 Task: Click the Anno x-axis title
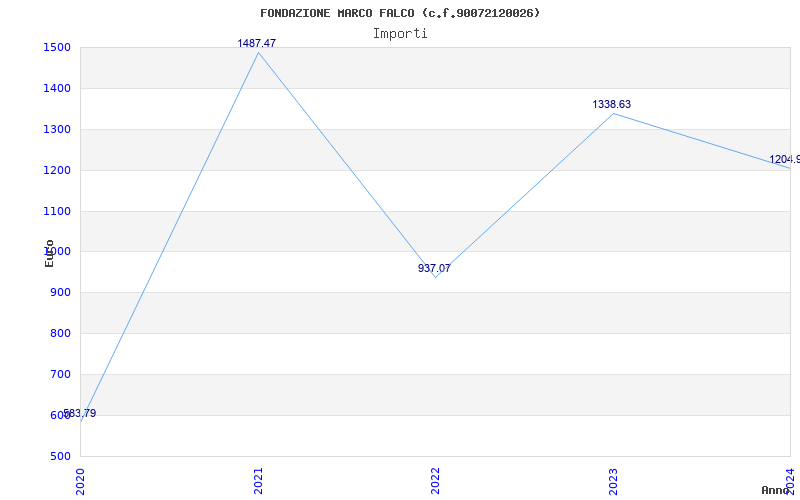(776, 490)
